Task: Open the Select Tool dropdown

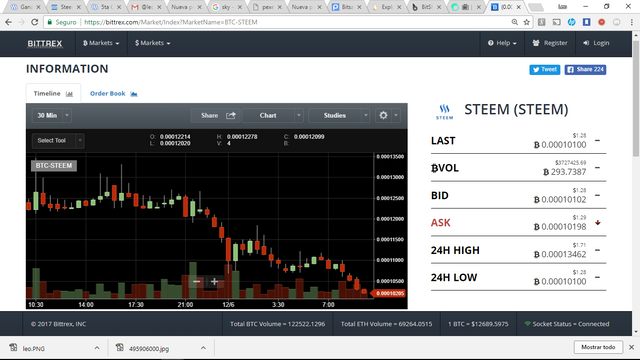Action: [x=58, y=140]
